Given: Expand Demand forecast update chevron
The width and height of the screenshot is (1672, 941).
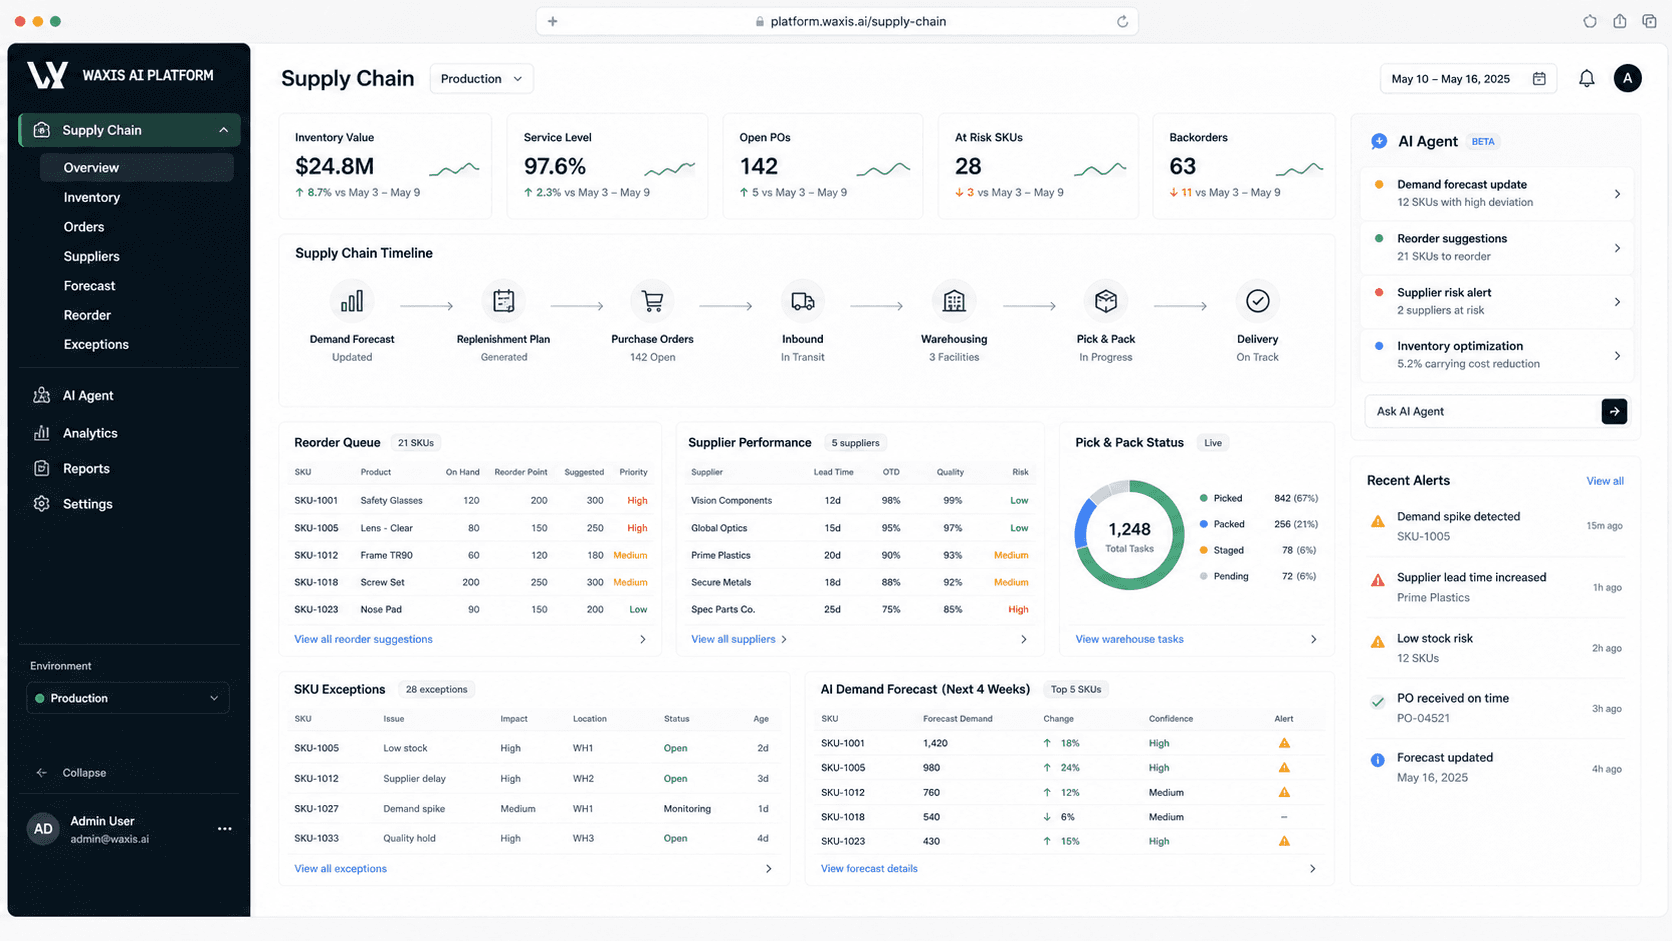Looking at the screenshot, I should tap(1617, 194).
